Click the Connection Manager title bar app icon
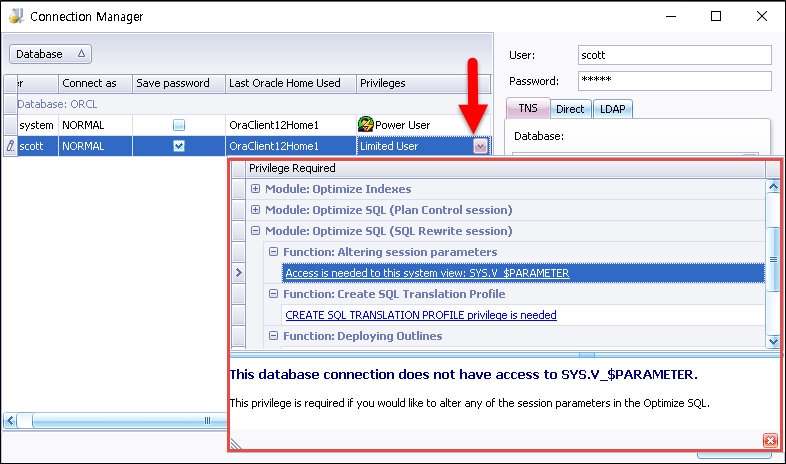This screenshot has height=464, width=786. [17, 16]
